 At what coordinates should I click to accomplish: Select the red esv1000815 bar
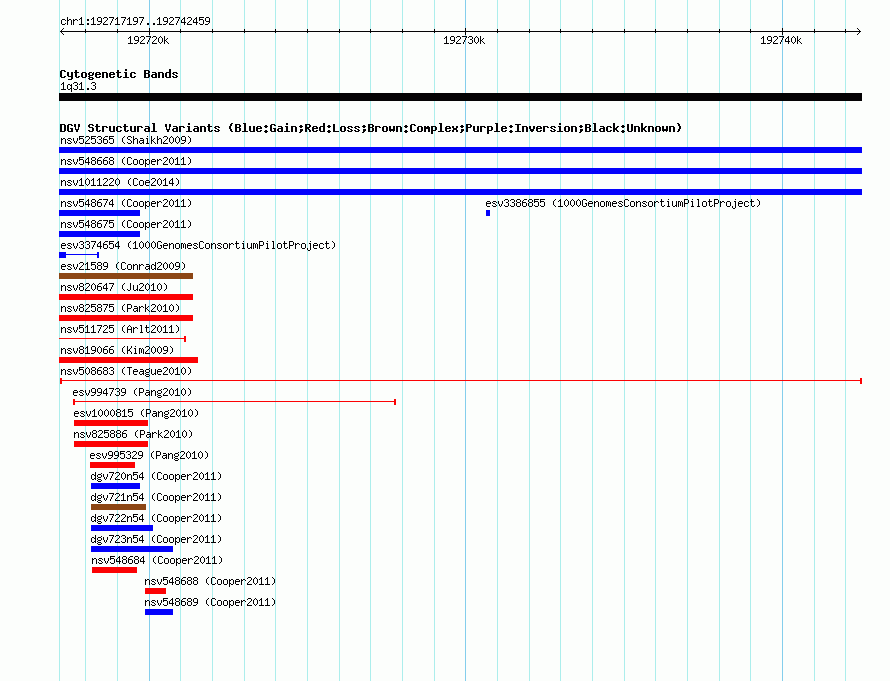(x=111, y=423)
